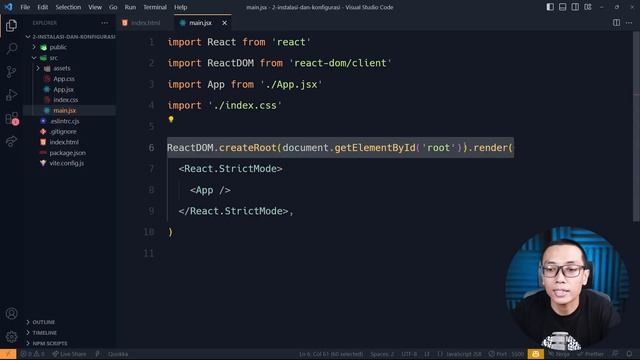
Task: Click the <App /> code on line 8
Action: click(210, 190)
